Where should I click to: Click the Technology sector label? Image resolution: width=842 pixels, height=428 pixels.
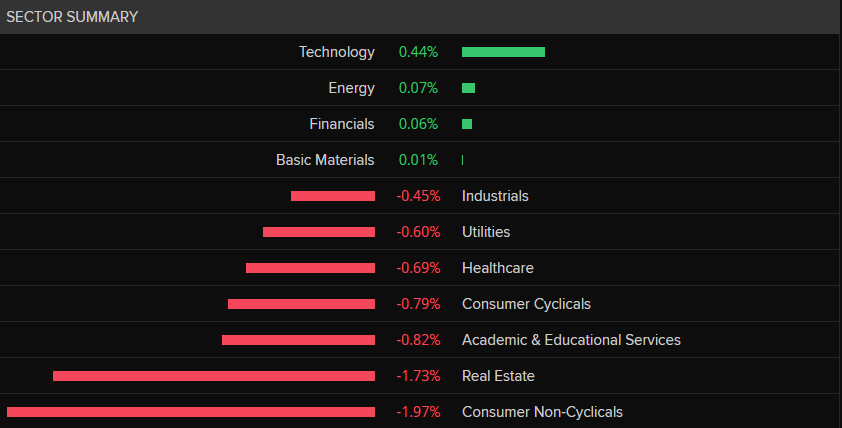pos(336,52)
